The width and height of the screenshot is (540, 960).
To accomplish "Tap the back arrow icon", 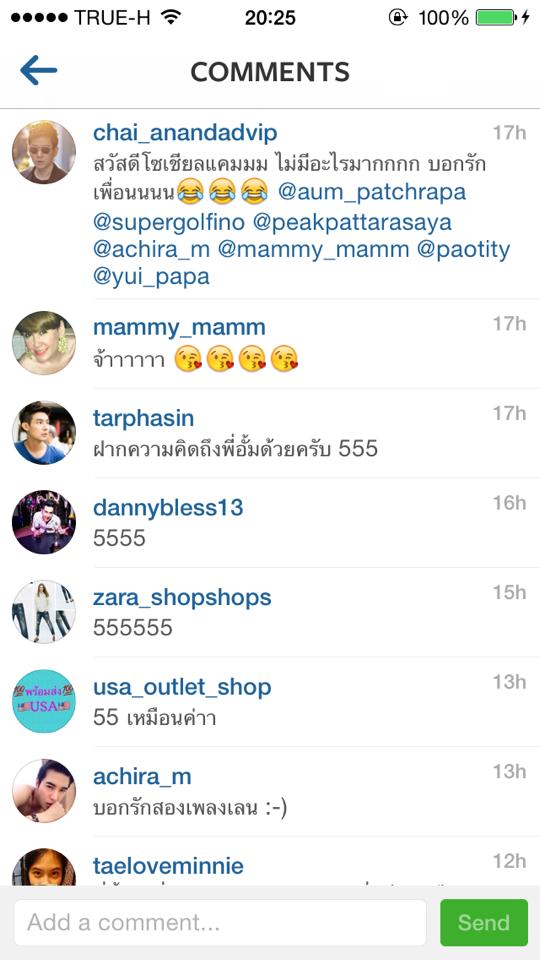I will [38, 70].
